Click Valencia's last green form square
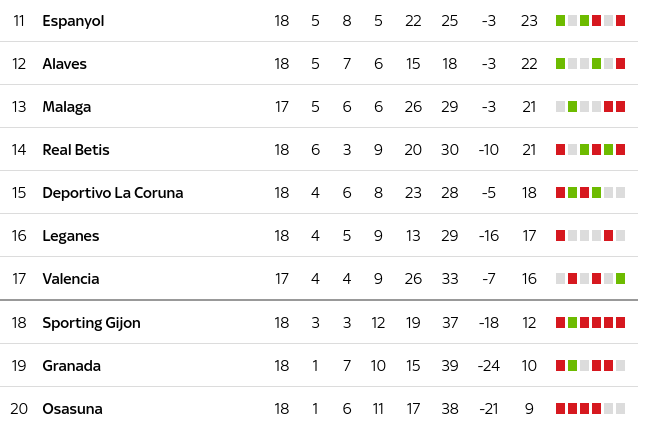The width and height of the screenshot is (653, 435). pos(621,278)
